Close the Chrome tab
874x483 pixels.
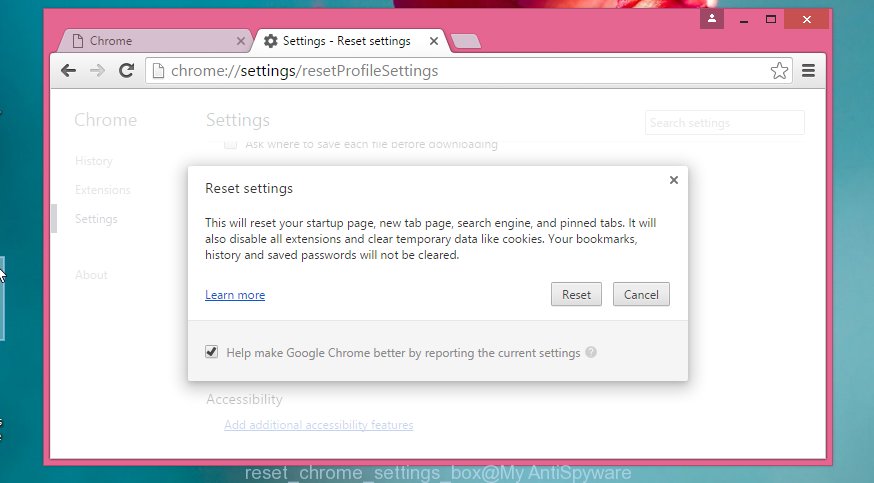[x=240, y=41]
